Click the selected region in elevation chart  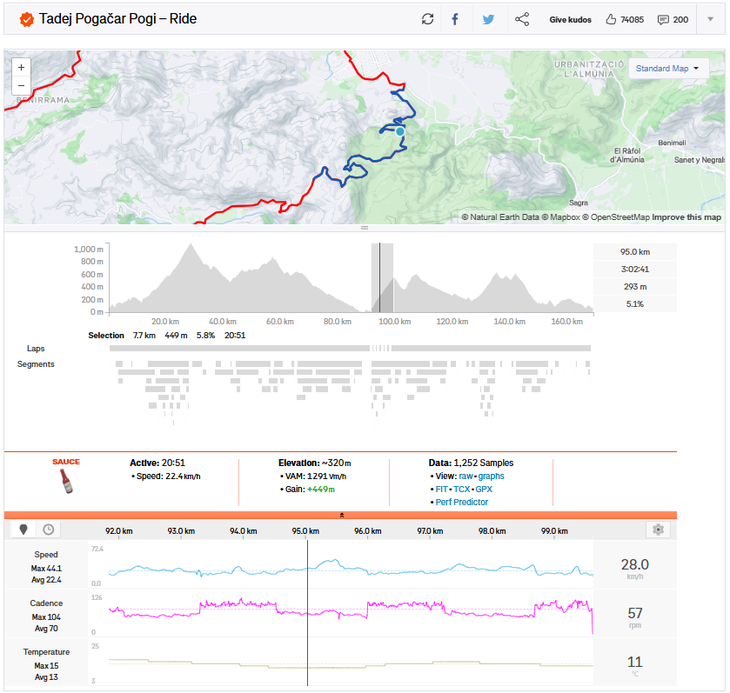click(x=382, y=277)
